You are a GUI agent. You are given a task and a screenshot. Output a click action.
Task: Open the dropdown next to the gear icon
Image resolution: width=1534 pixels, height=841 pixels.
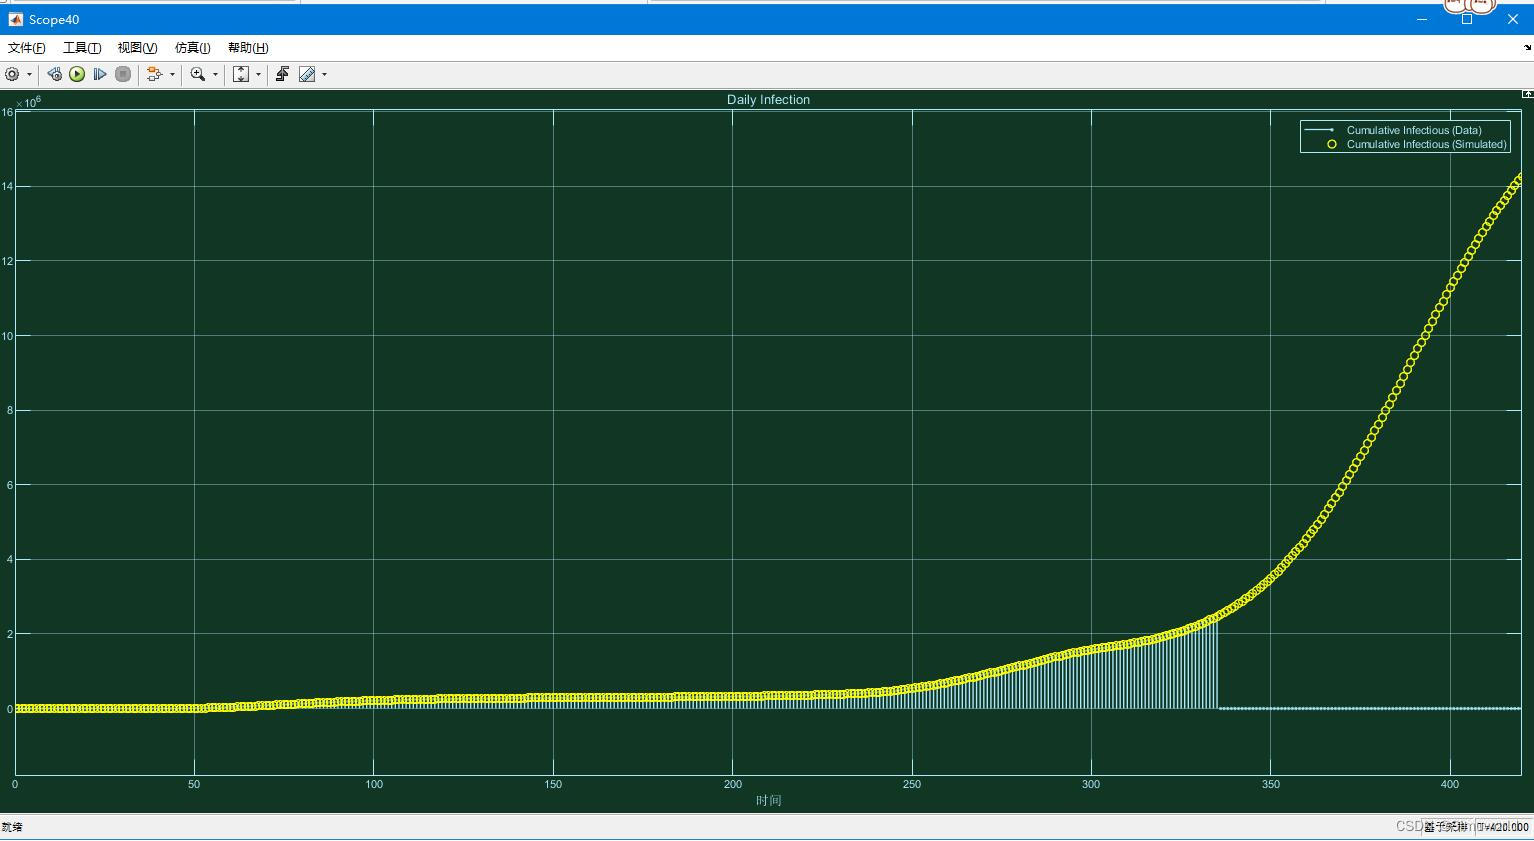(x=28, y=74)
